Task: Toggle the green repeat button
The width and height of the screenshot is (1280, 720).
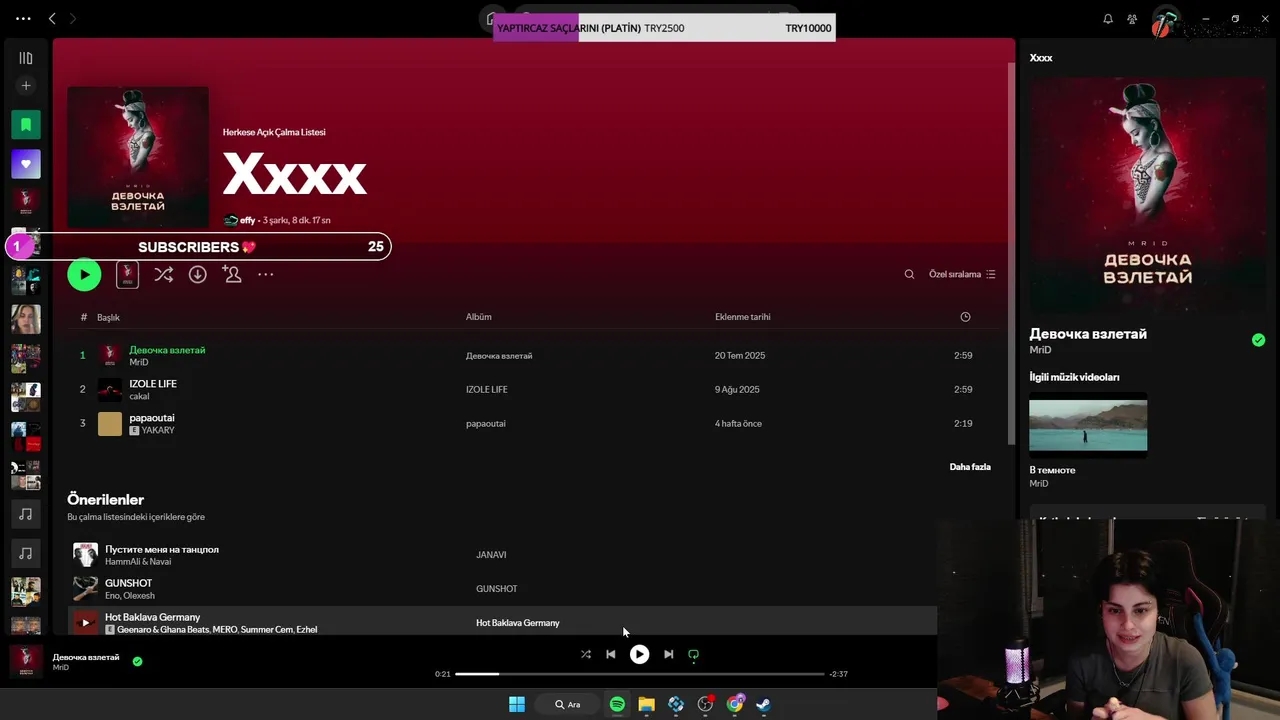Action: point(693,655)
